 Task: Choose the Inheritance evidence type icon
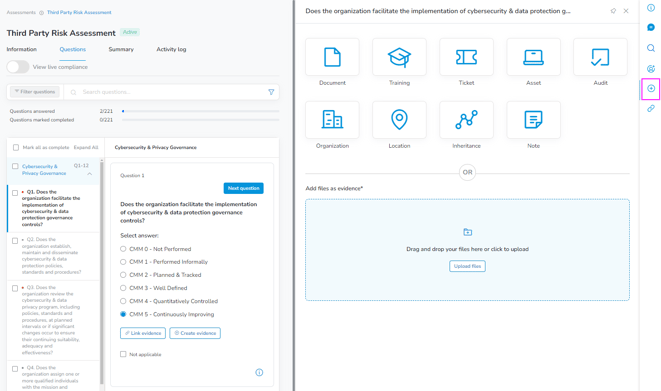(466, 120)
